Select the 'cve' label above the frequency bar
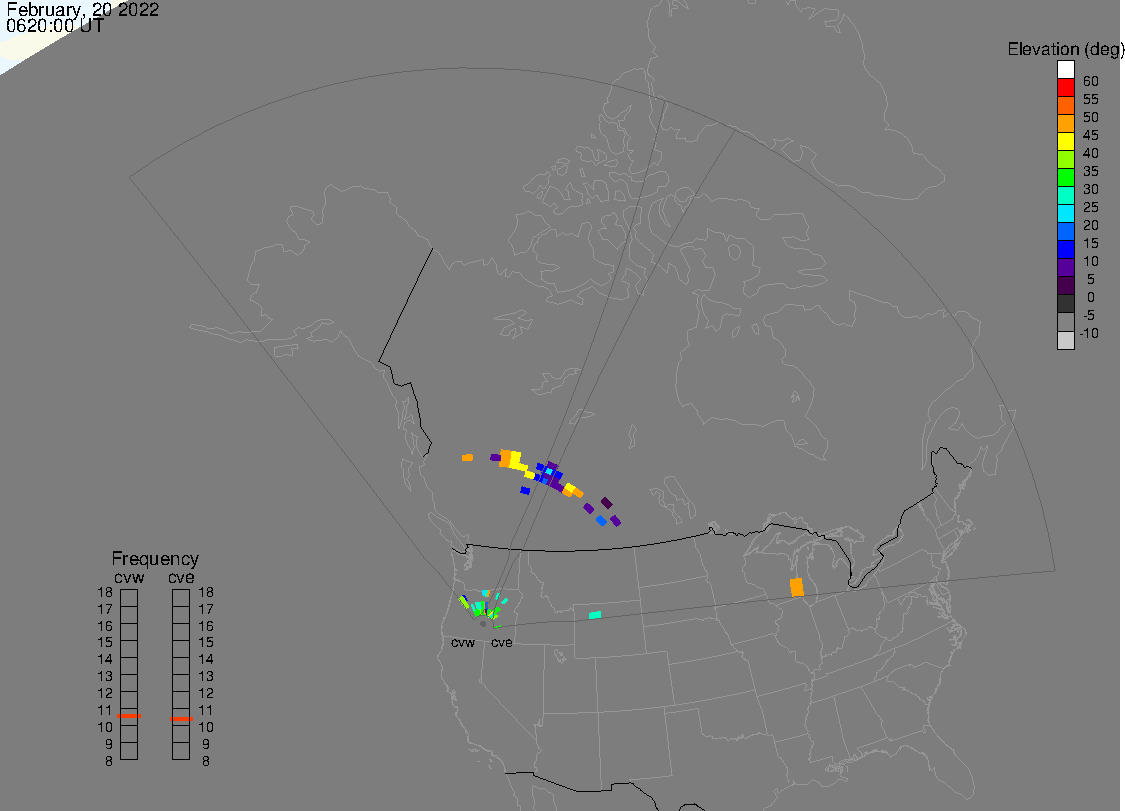 click(182, 578)
